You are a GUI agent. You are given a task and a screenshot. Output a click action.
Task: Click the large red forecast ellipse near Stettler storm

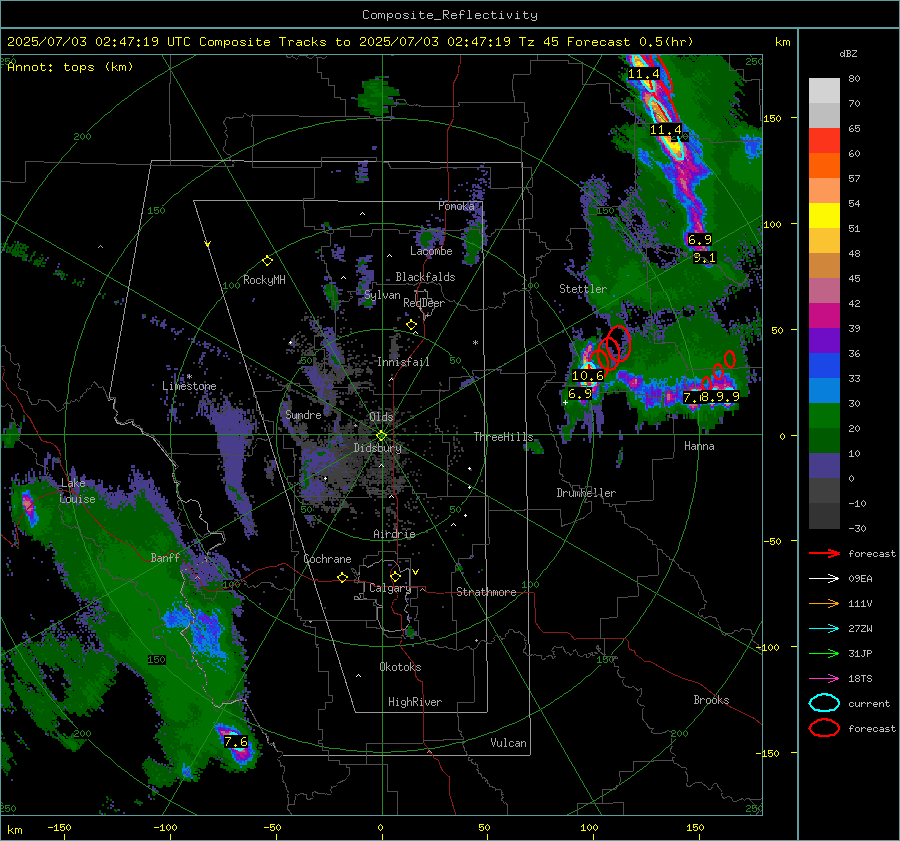[619, 343]
